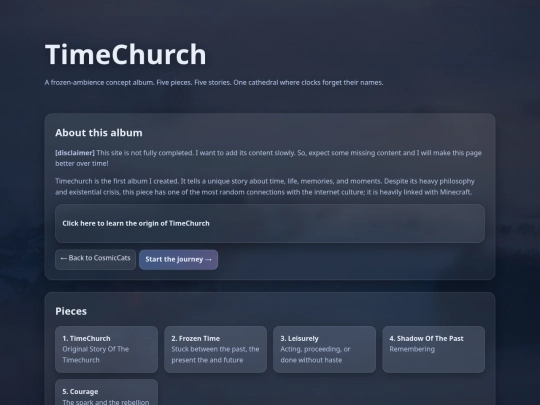Open piece 2. Frozen Time card
540x405 pixels.
[216, 349]
